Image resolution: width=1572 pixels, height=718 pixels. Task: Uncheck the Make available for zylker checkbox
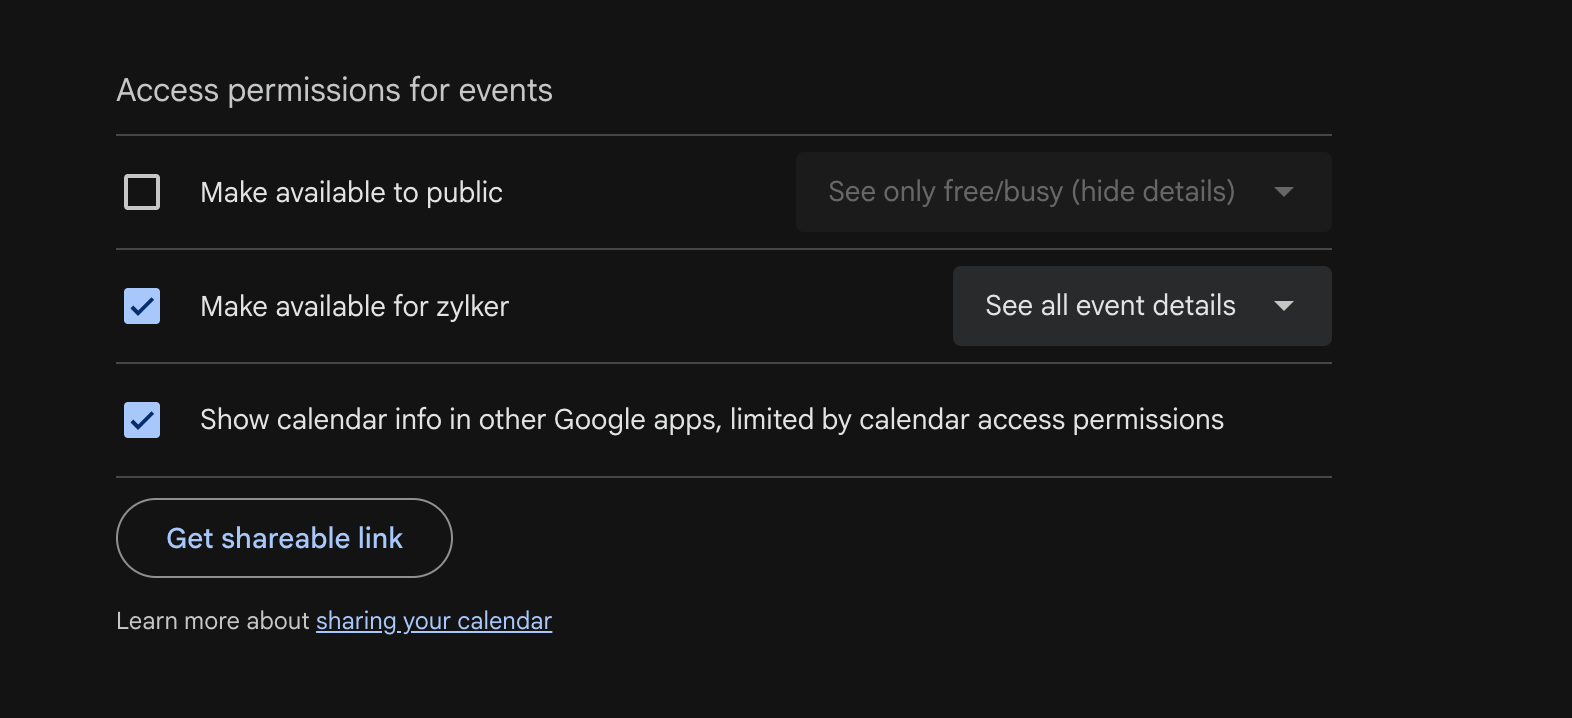(x=142, y=306)
